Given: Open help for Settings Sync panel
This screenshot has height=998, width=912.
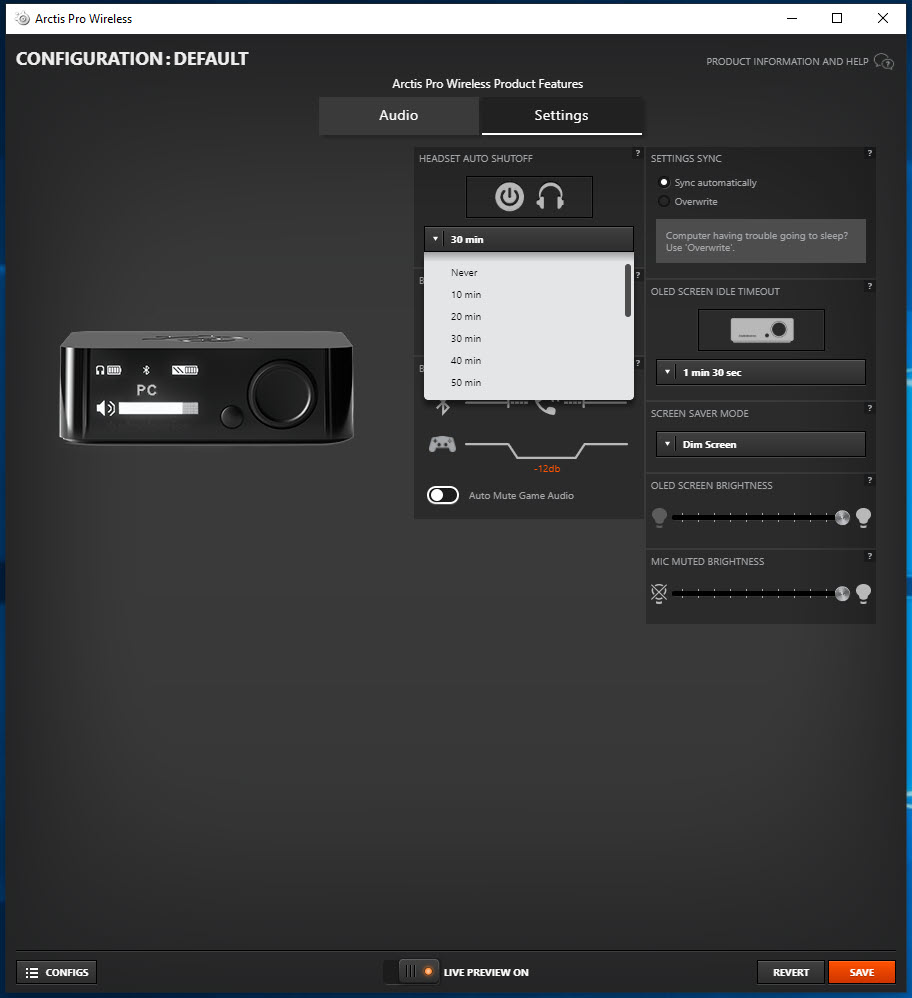Looking at the screenshot, I should 869,153.
